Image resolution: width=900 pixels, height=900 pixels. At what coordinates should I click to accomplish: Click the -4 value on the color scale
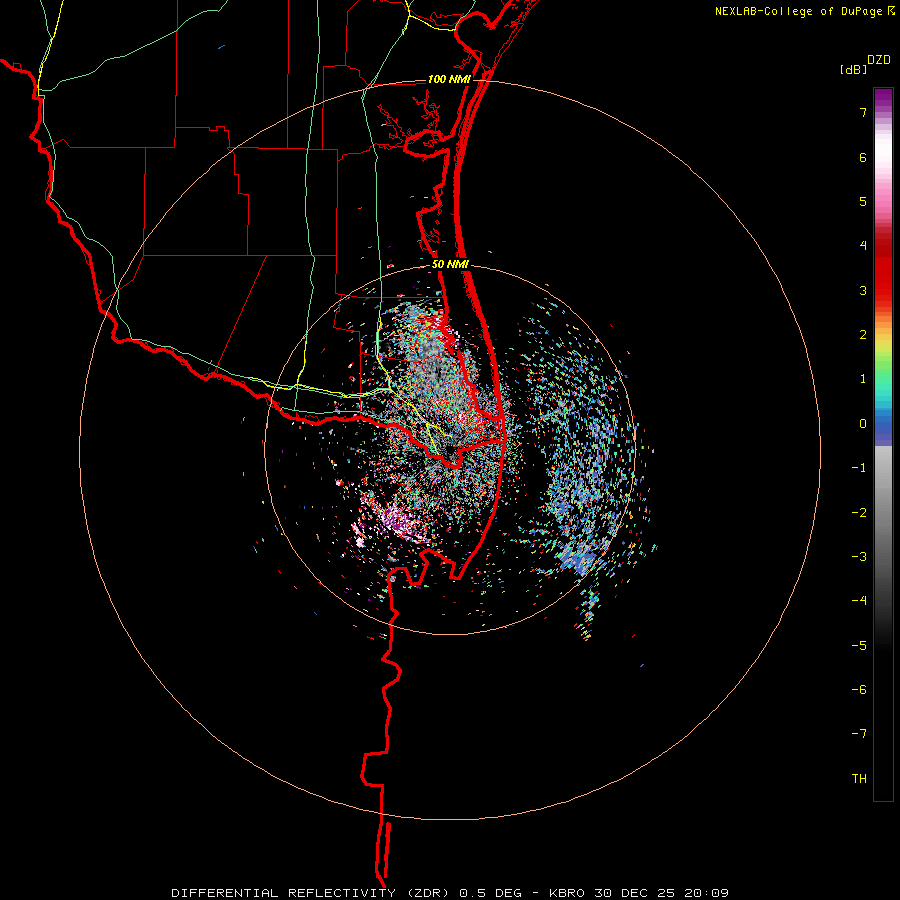859,601
